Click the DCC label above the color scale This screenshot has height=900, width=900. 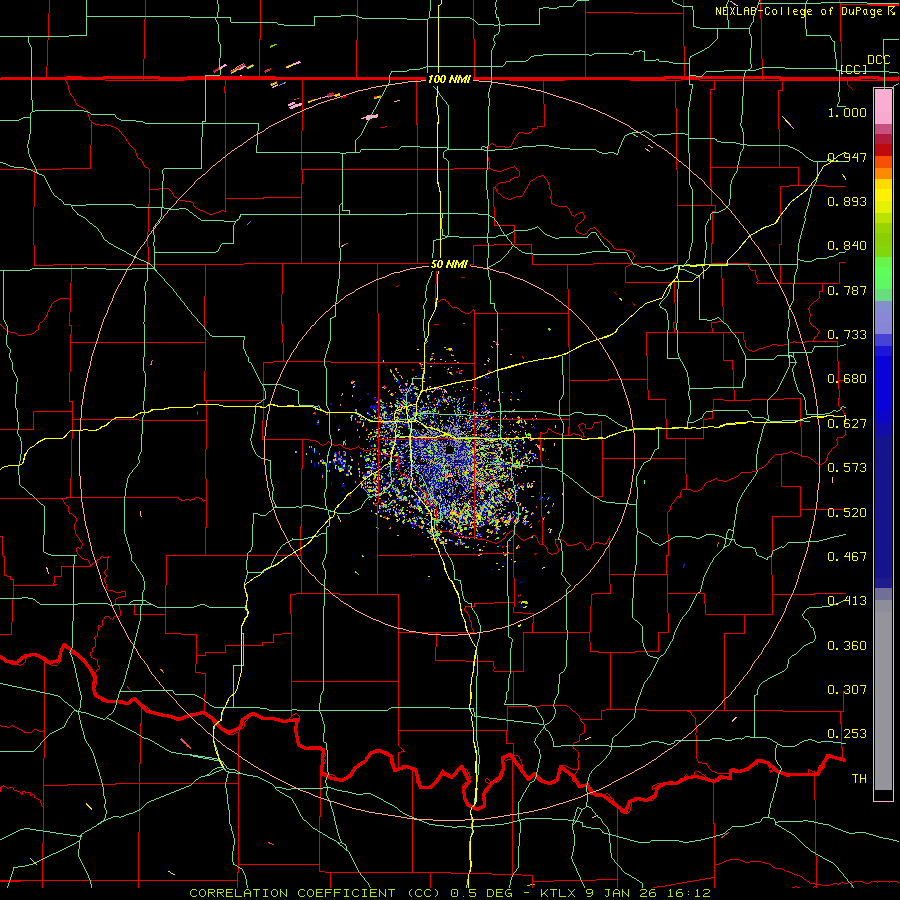(879, 60)
